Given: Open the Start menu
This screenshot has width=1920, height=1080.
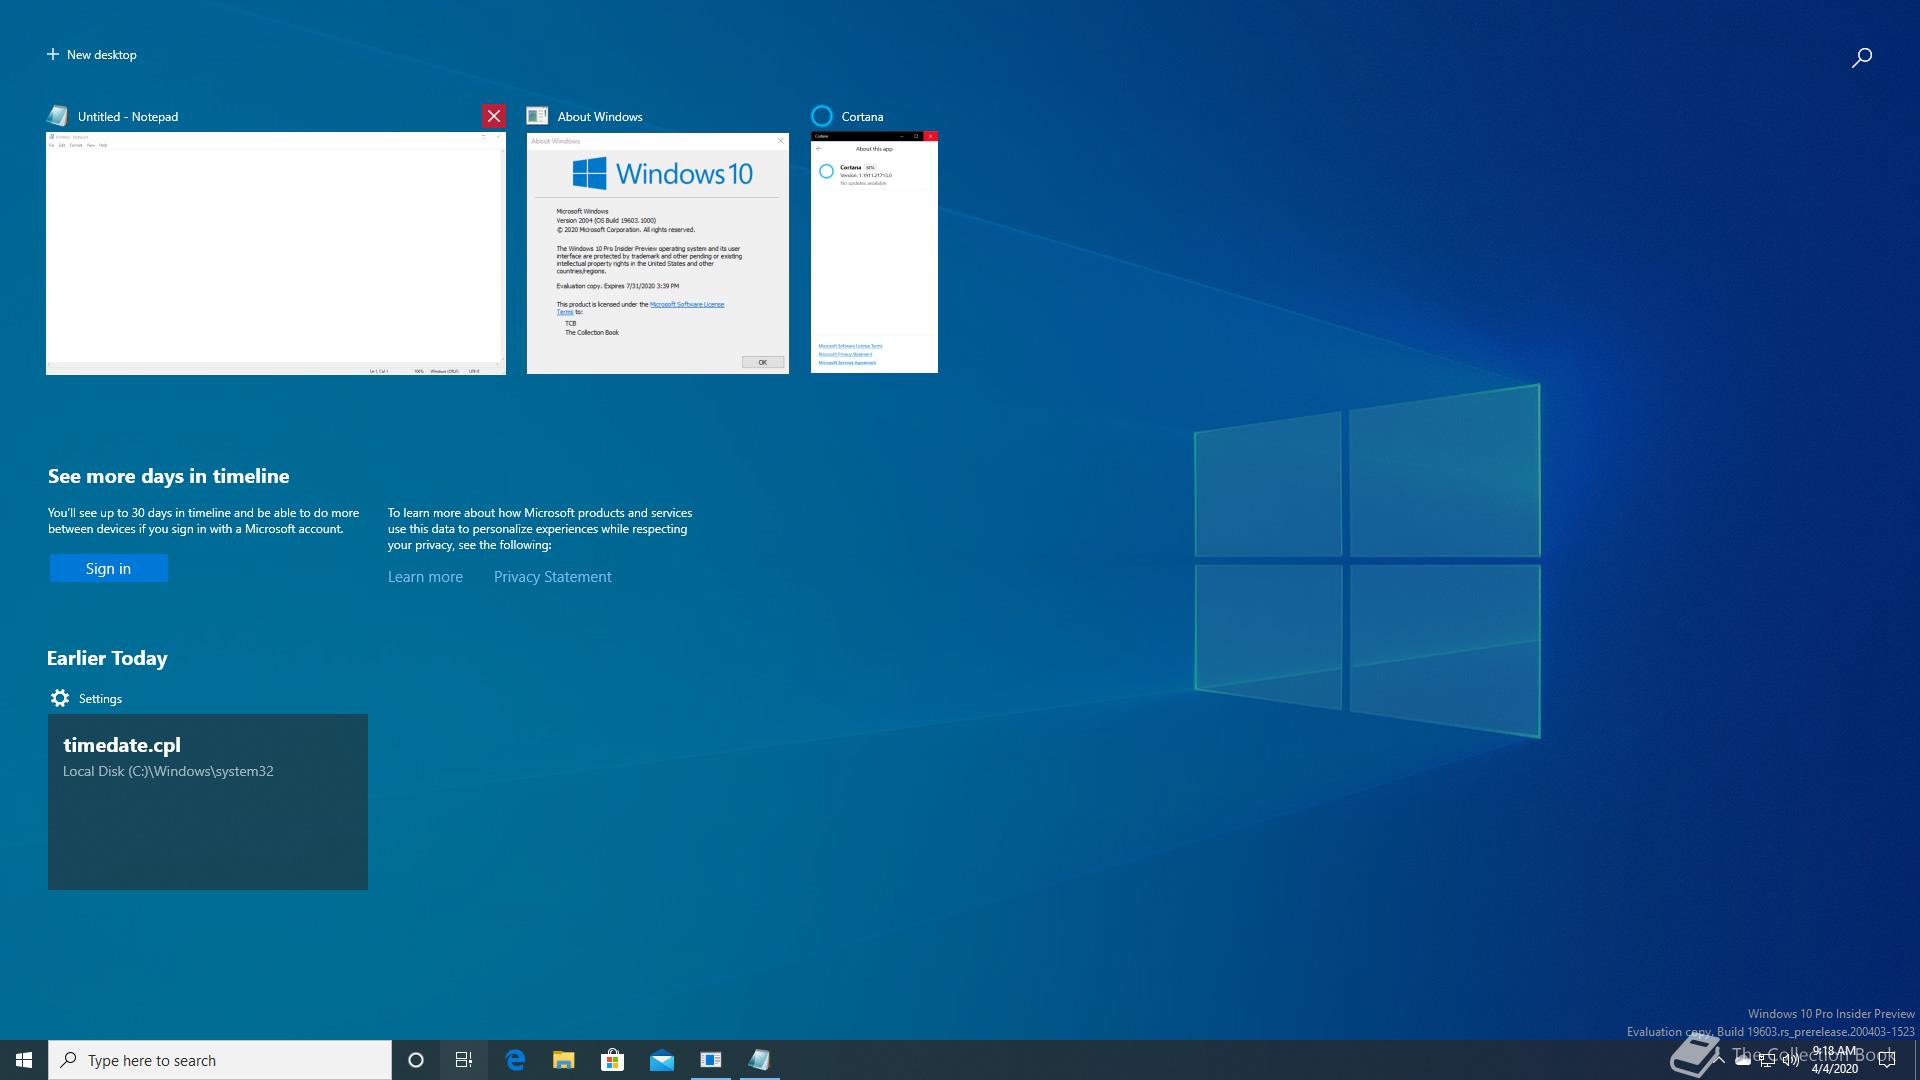Looking at the screenshot, I should click(24, 1060).
